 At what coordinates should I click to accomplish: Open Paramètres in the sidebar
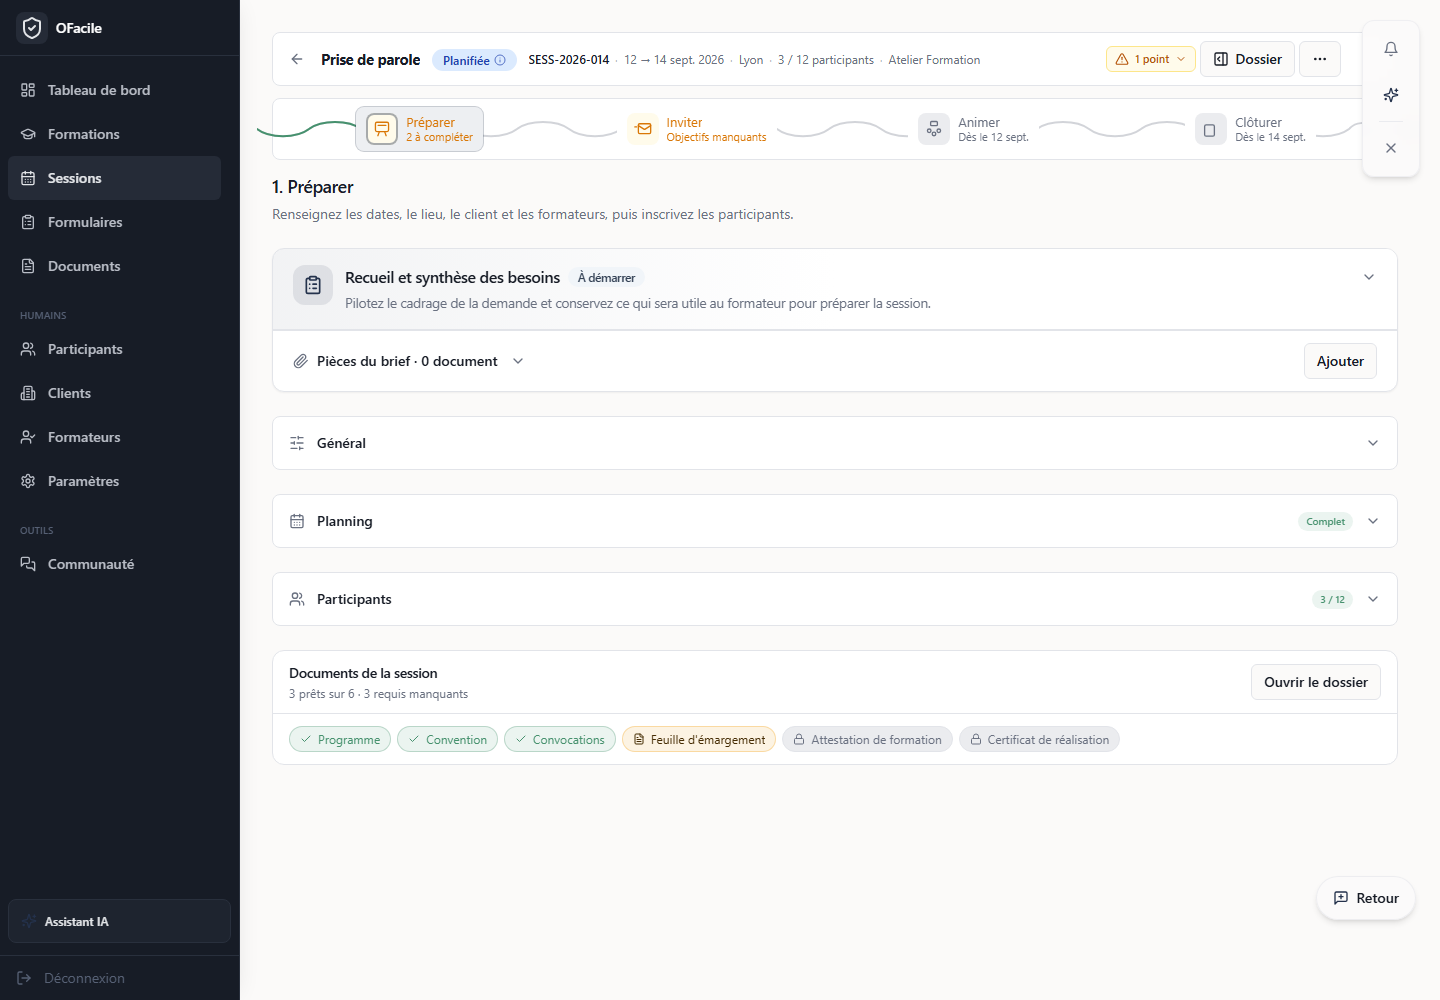coord(114,481)
